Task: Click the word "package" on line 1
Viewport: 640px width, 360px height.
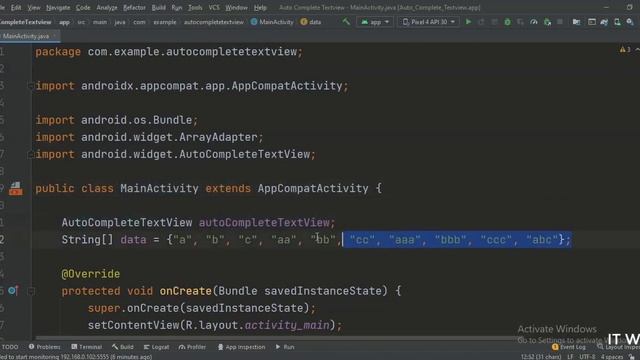Action: pos(58,52)
